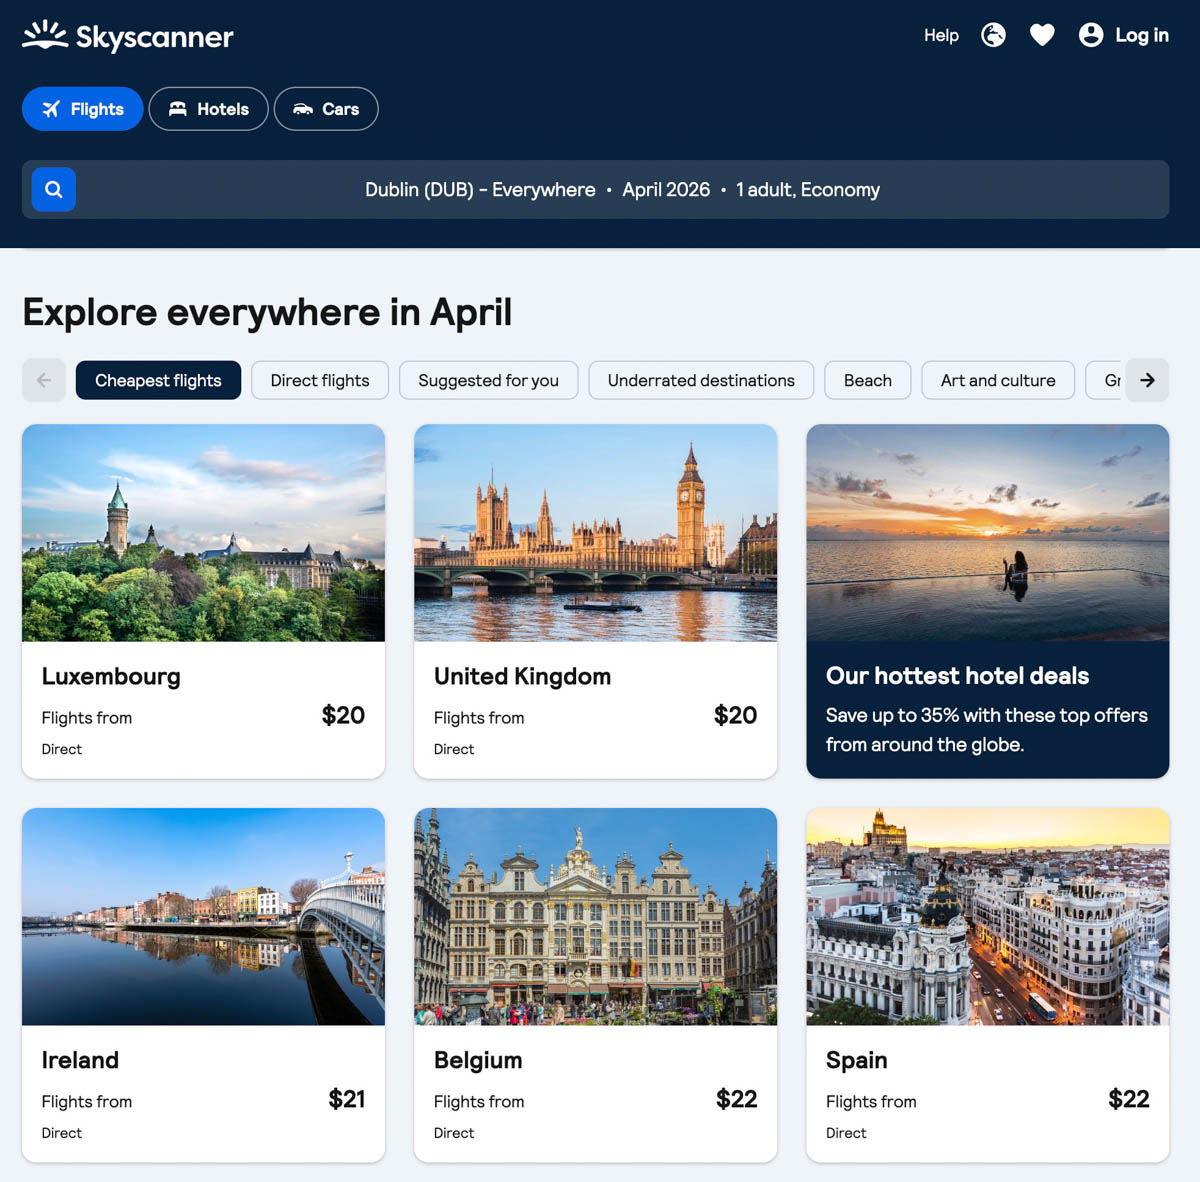Click the Skyscanner sunrise logo
The image size is (1200, 1182).
pos(45,35)
